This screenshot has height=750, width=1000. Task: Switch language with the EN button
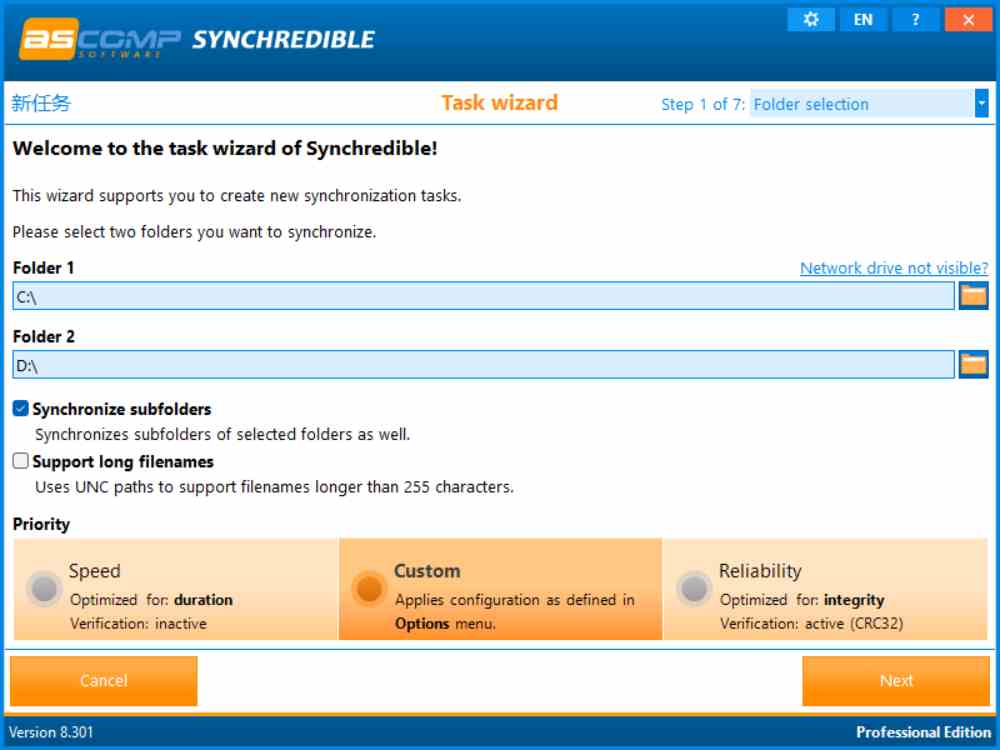[x=863, y=20]
